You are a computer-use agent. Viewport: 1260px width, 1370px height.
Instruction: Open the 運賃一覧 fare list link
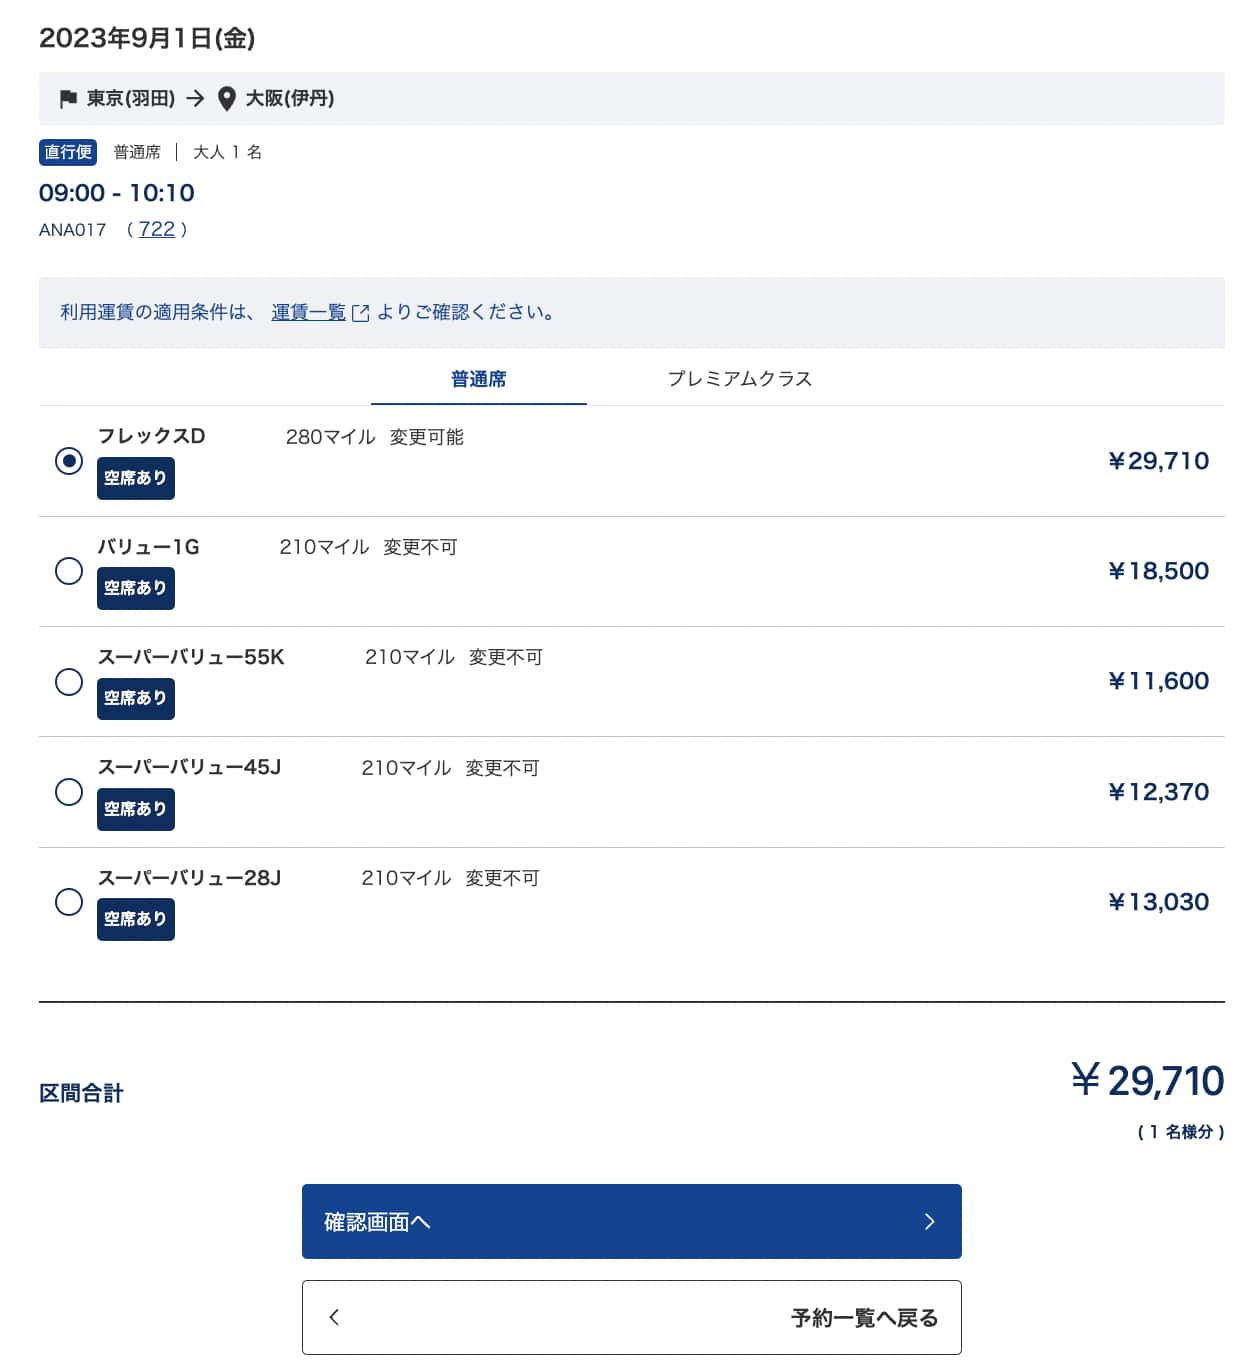point(308,312)
